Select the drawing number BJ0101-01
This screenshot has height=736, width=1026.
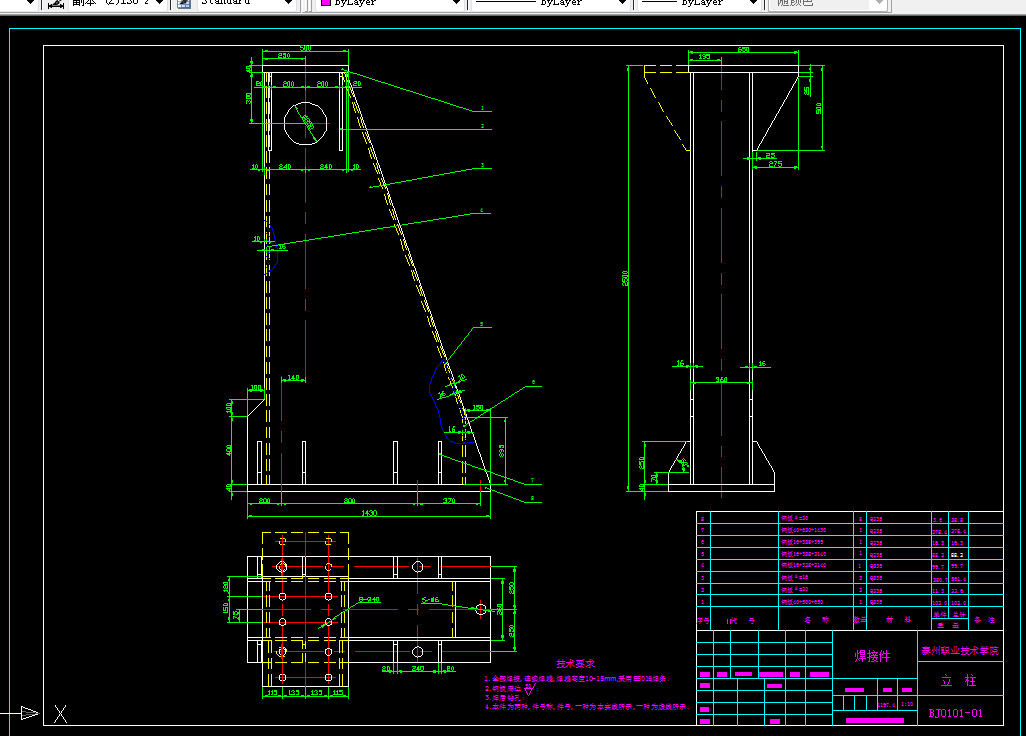point(955,713)
